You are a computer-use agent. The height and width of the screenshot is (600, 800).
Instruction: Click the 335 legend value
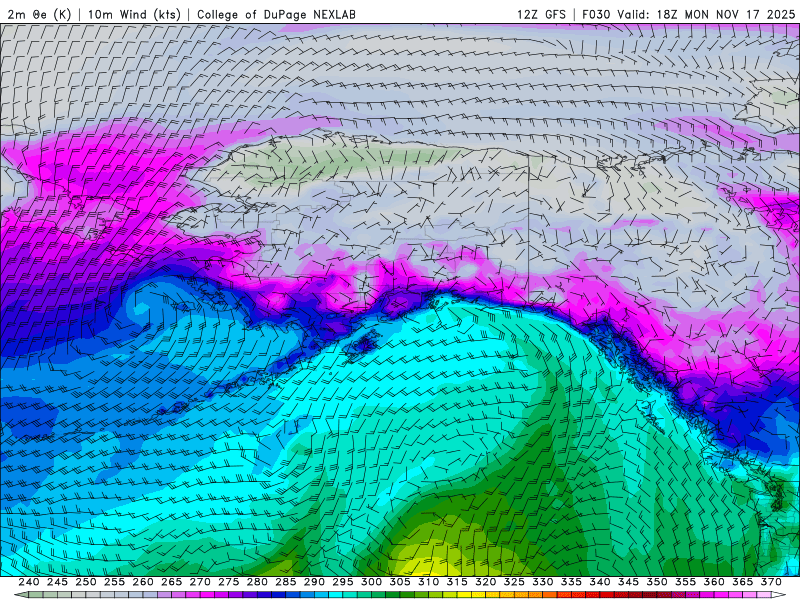pos(571,582)
